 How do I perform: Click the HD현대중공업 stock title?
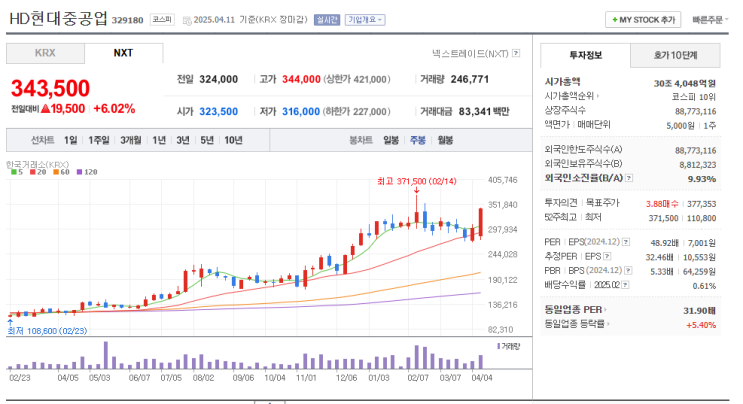point(58,19)
